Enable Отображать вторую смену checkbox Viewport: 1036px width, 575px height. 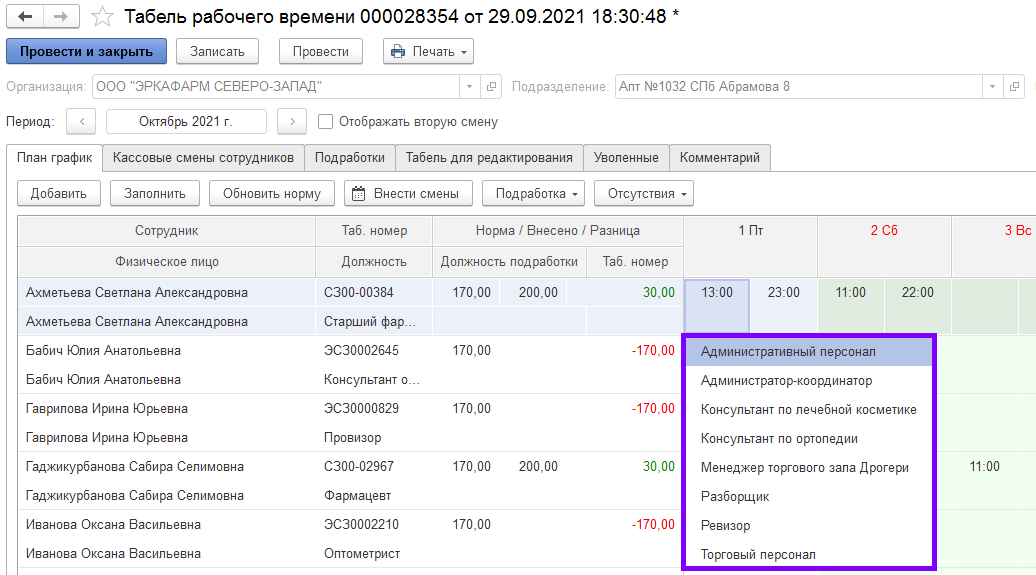[x=325, y=122]
